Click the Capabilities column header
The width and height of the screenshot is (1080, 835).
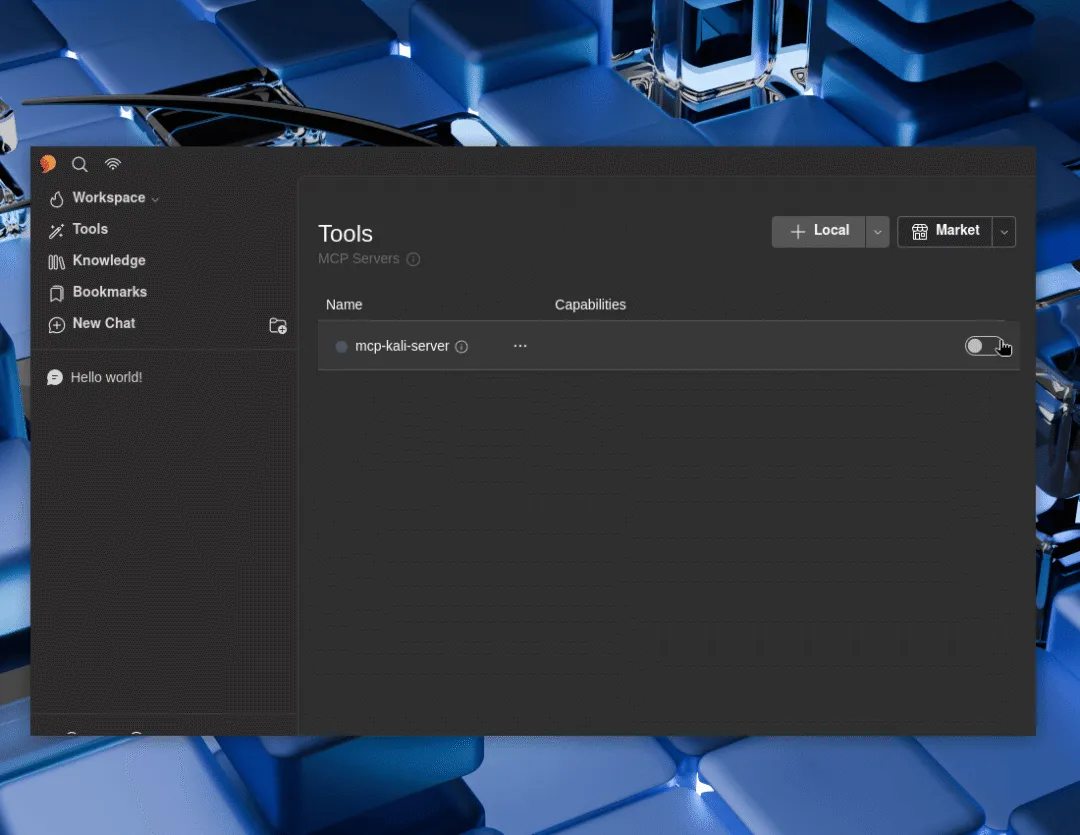[x=590, y=305]
